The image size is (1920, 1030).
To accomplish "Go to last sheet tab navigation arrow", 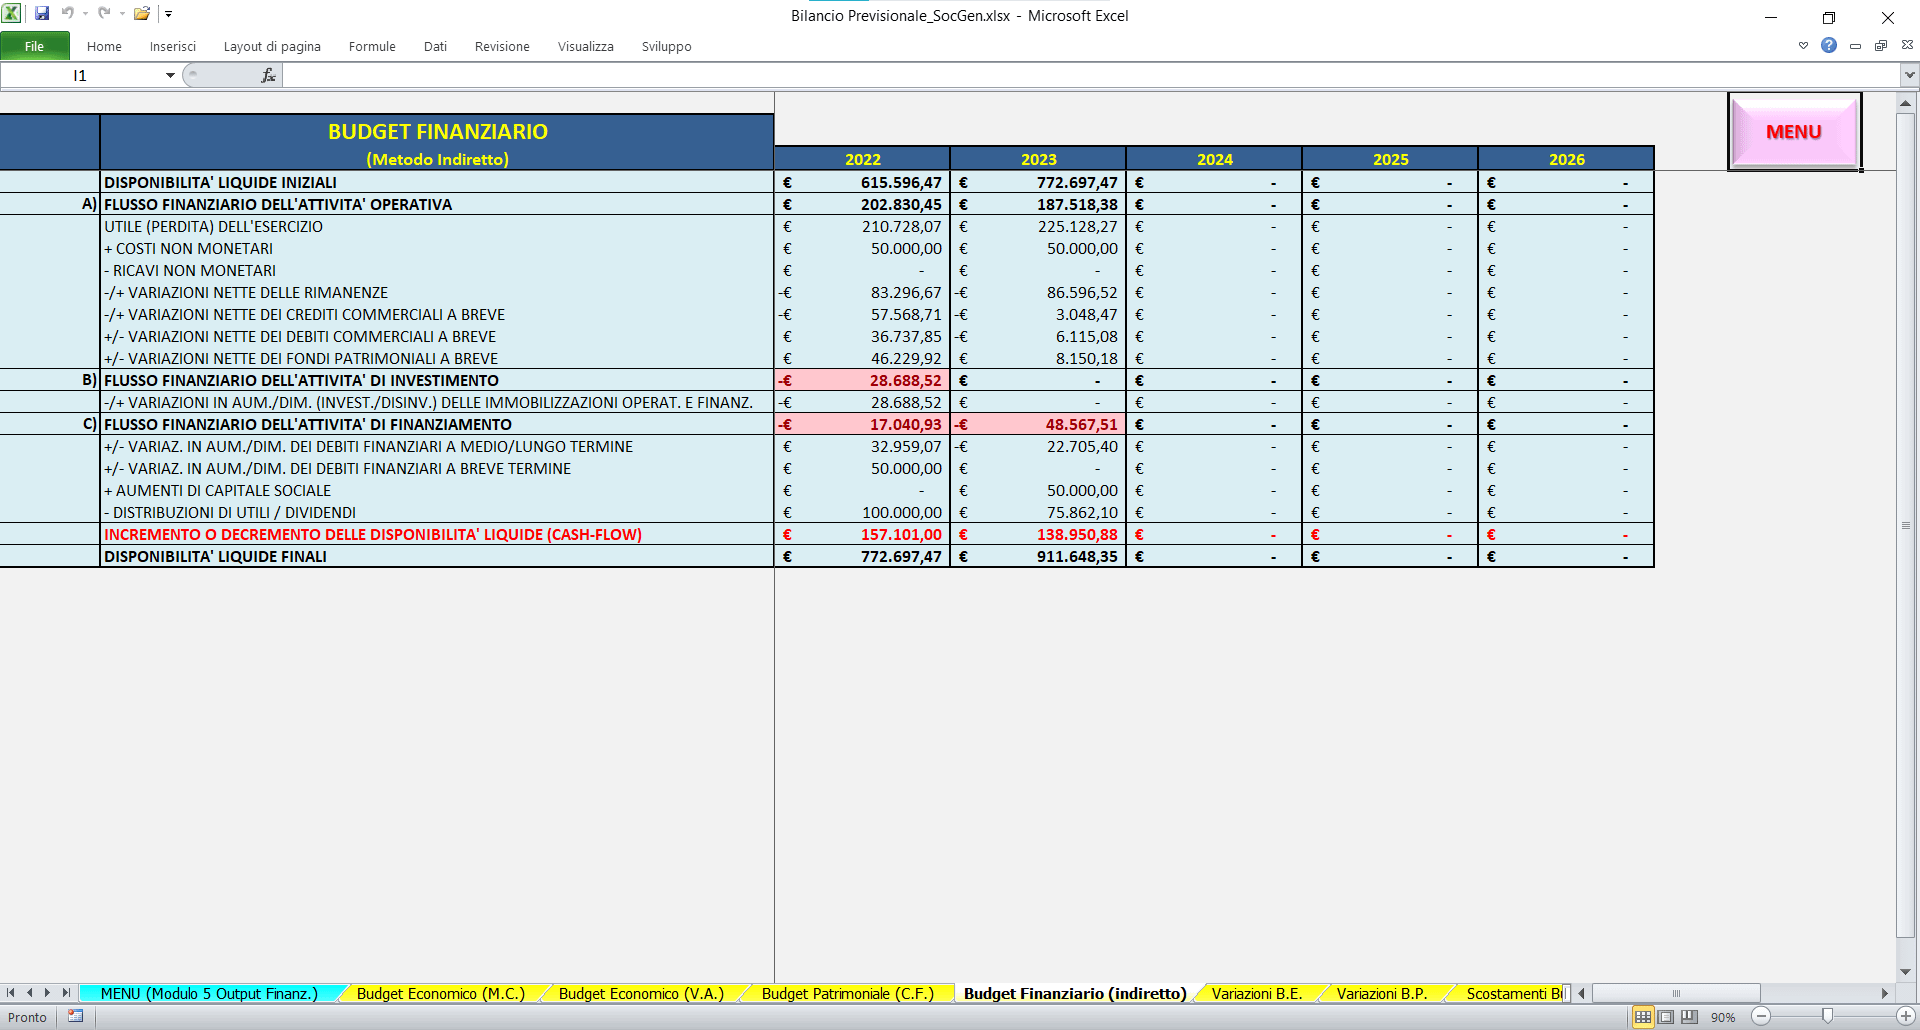I will tap(66, 993).
